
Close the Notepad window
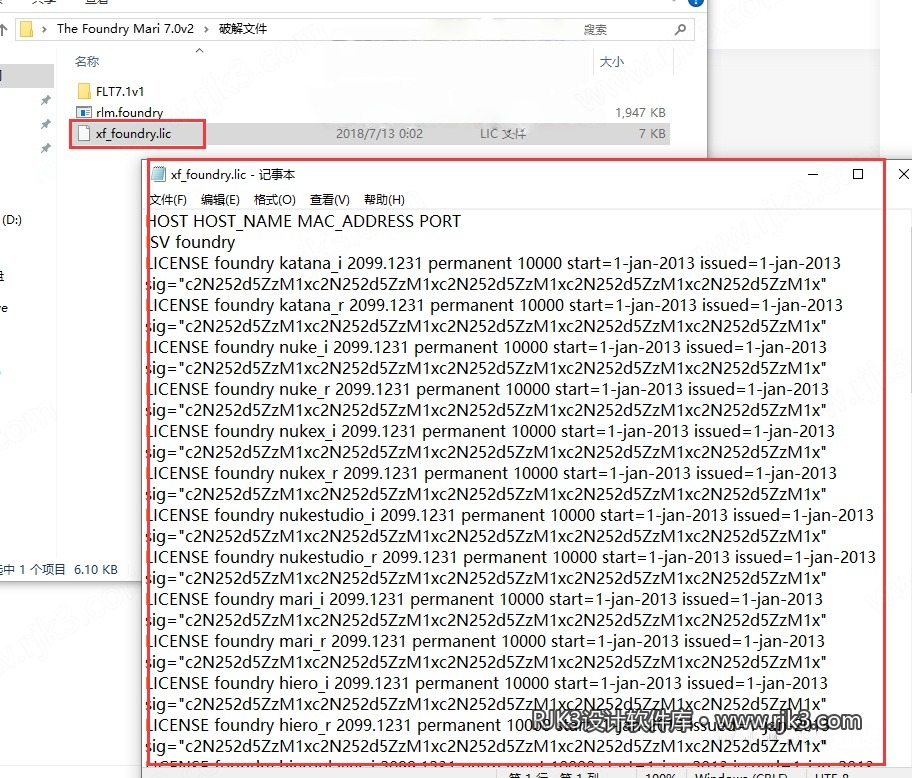coord(903,174)
